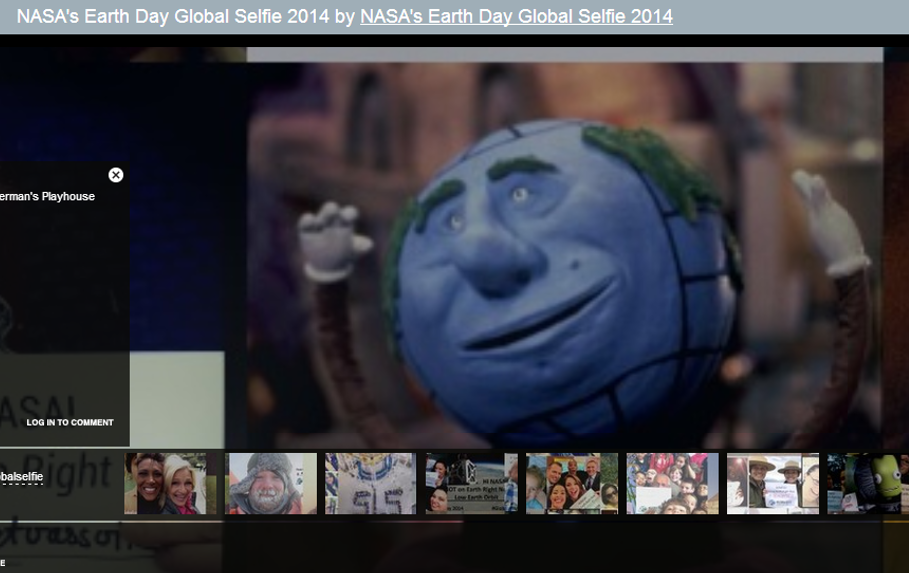Click the Pee-wee Herman's Playhouse caption title
This screenshot has height=573, width=909.
tap(47, 196)
